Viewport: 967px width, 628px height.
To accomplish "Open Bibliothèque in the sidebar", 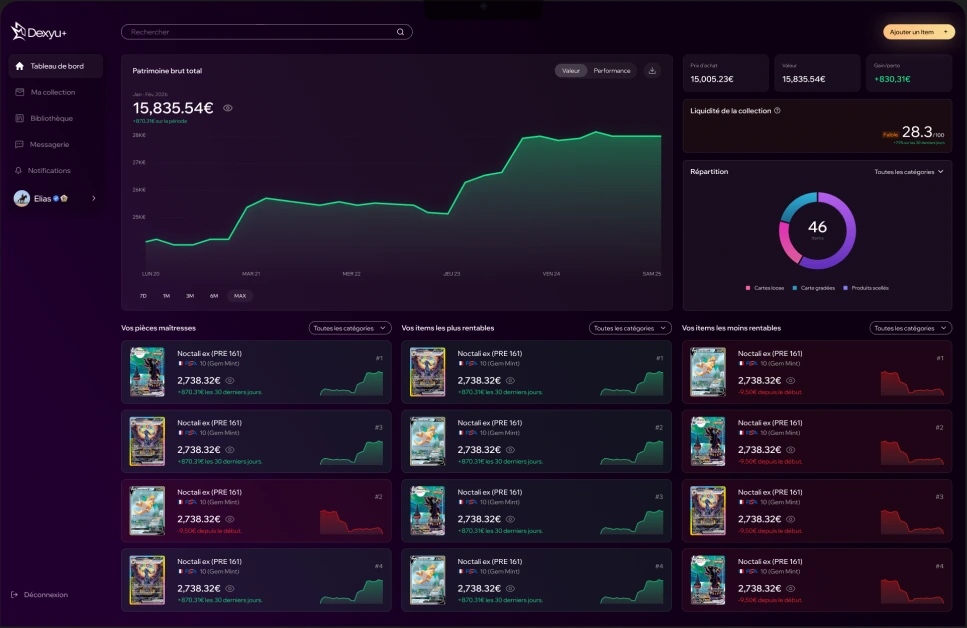I will coord(52,118).
